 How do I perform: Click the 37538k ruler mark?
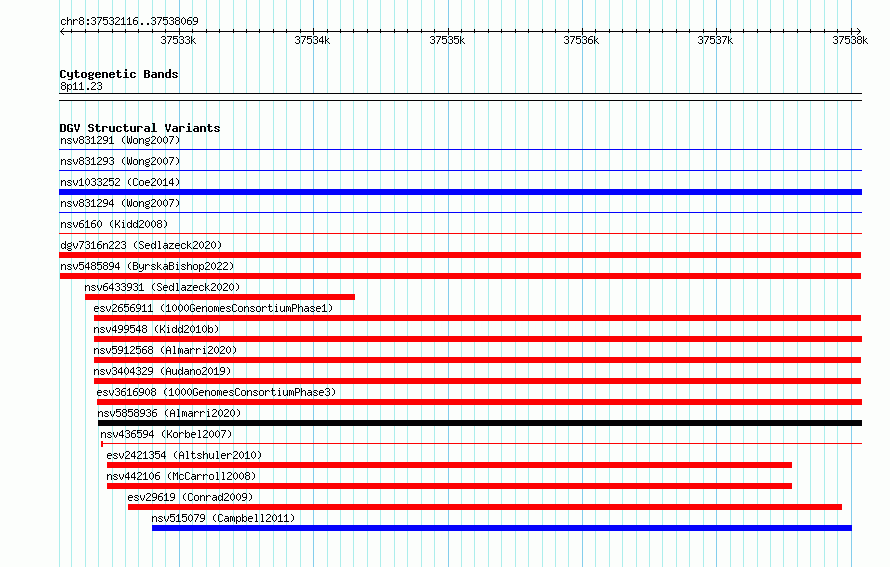850,40
